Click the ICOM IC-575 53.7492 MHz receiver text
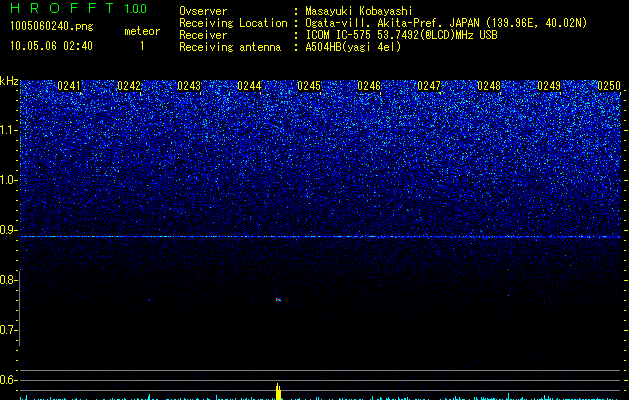This screenshot has width=629, height=400. [x=401, y=35]
